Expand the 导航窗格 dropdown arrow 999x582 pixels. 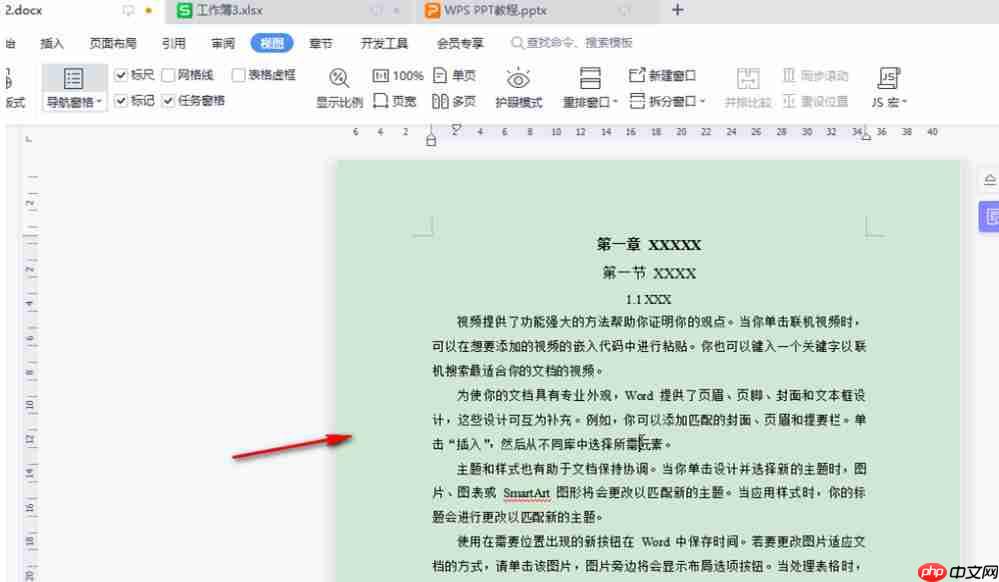coord(99,100)
